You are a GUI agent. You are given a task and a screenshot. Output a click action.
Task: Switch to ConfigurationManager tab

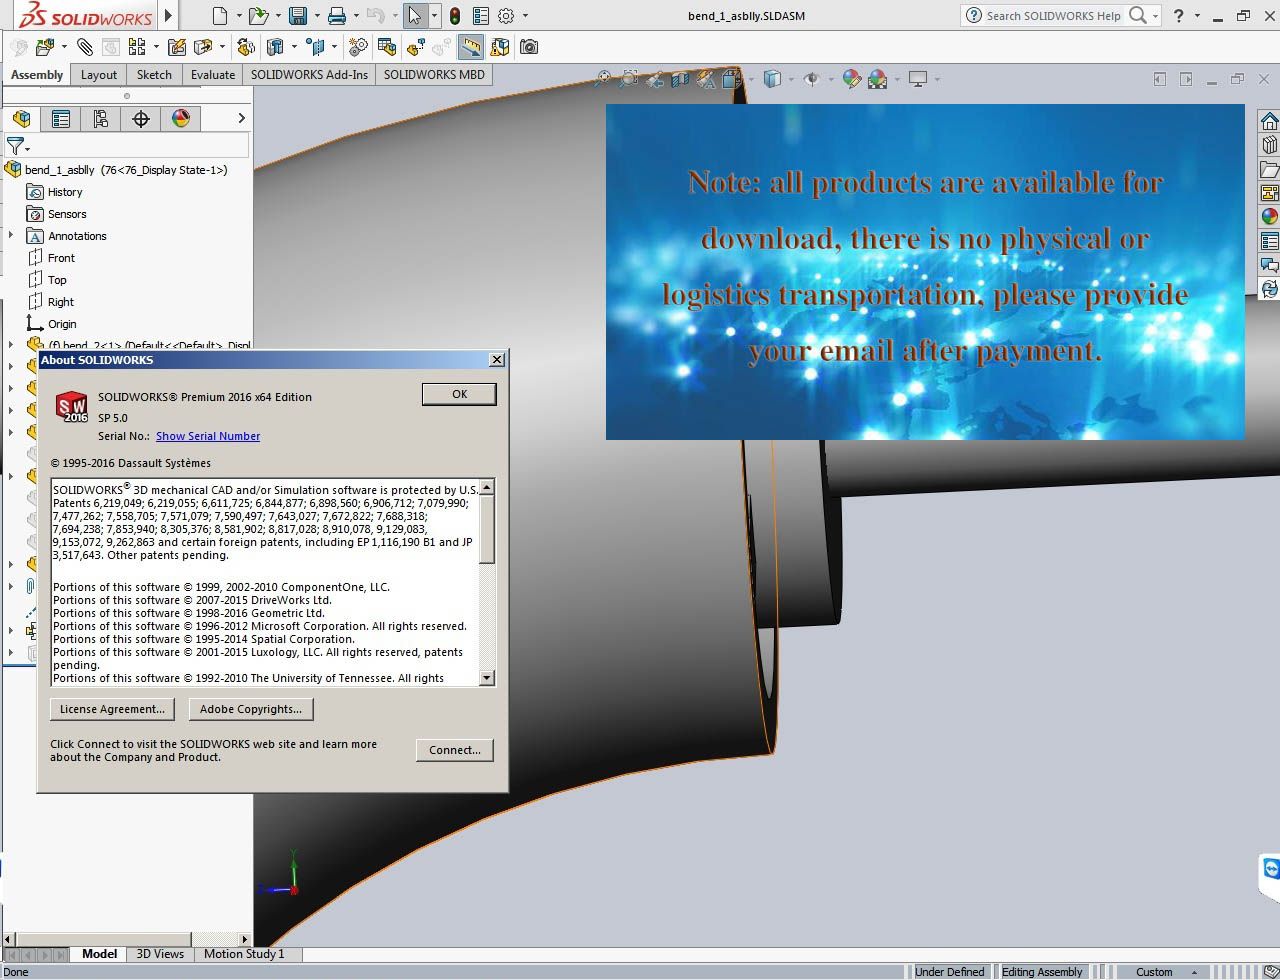[101, 118]
